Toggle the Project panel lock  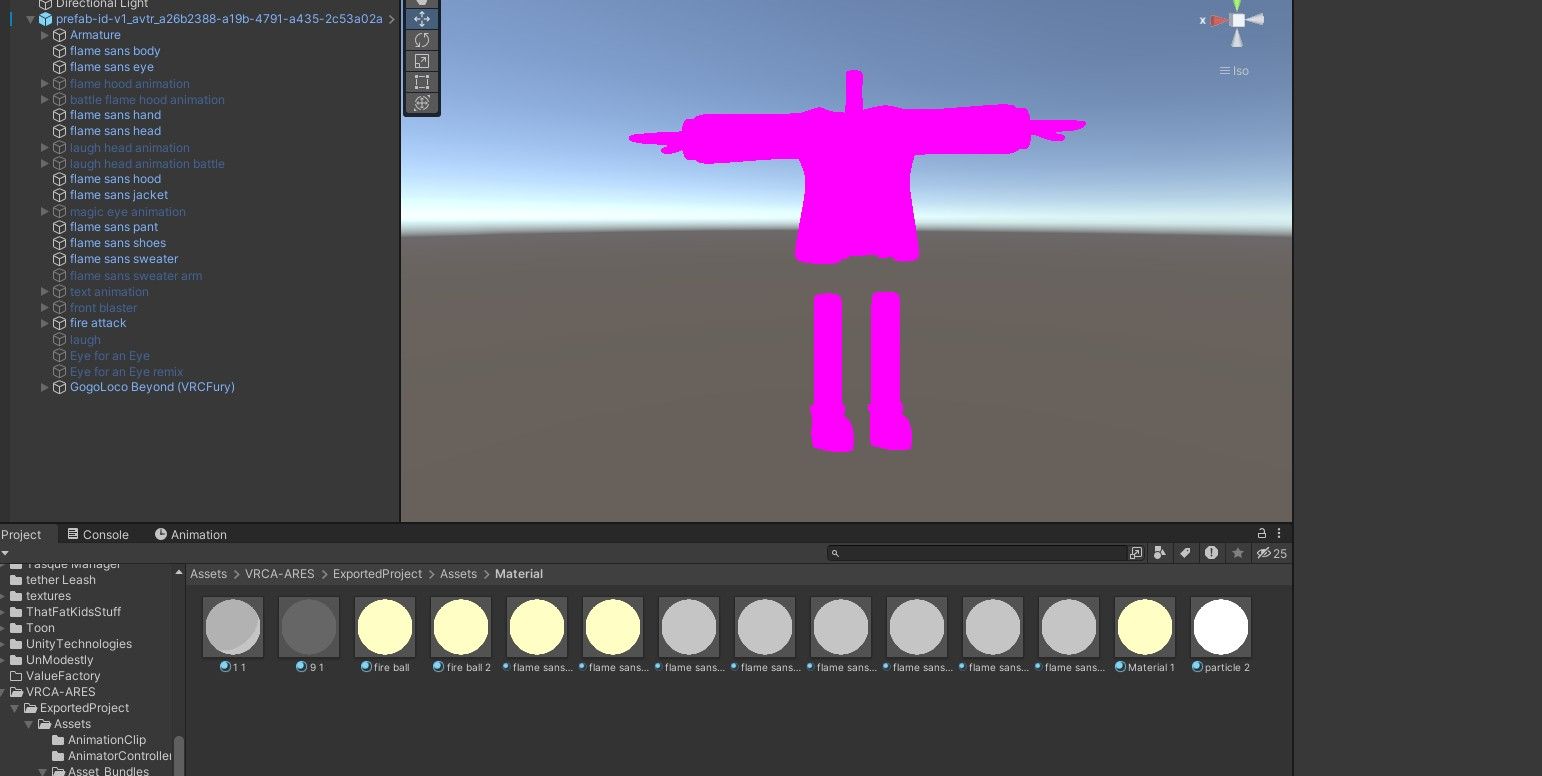point(1262,534)
